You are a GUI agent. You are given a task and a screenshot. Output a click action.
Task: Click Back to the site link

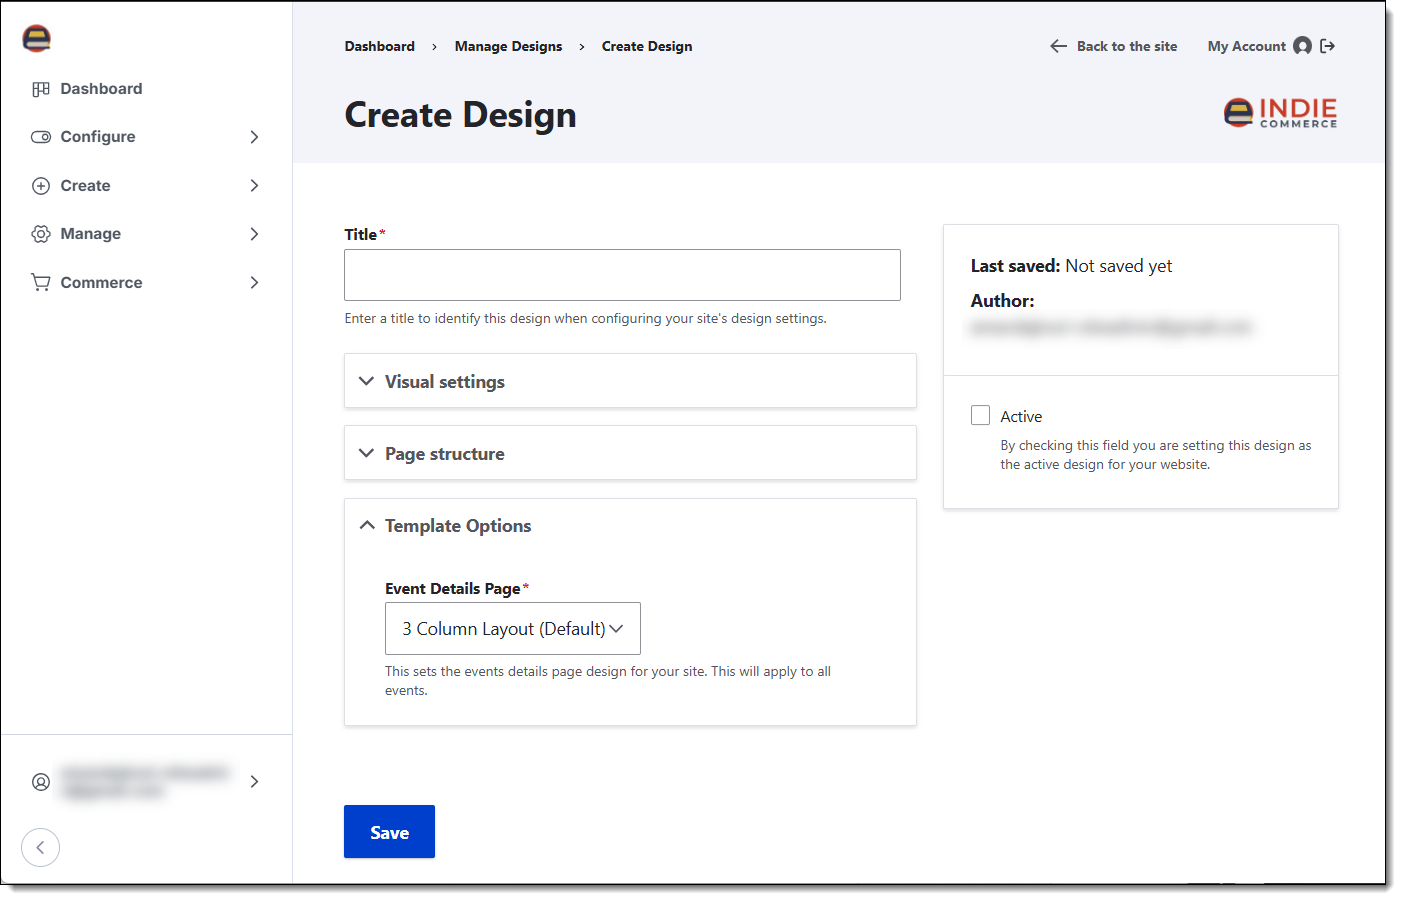(x=1127, y=46)
